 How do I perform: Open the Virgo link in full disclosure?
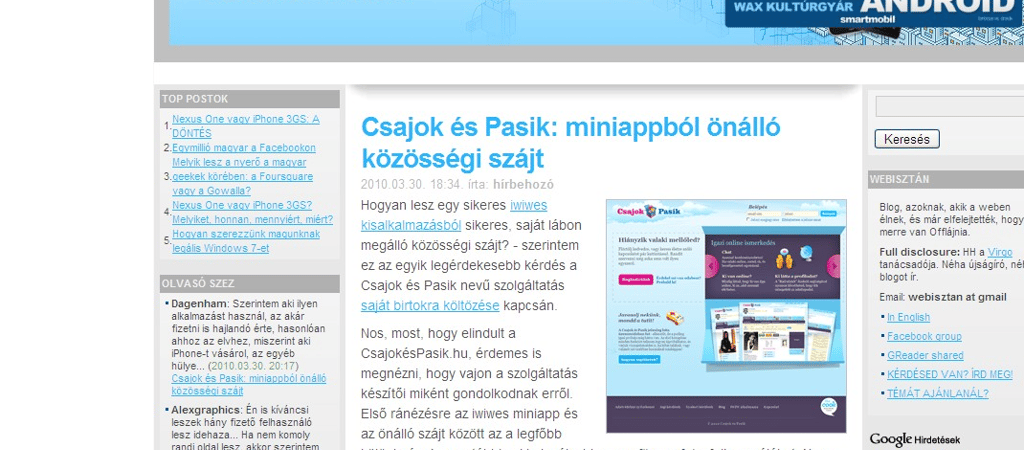[x=999, y=251]
